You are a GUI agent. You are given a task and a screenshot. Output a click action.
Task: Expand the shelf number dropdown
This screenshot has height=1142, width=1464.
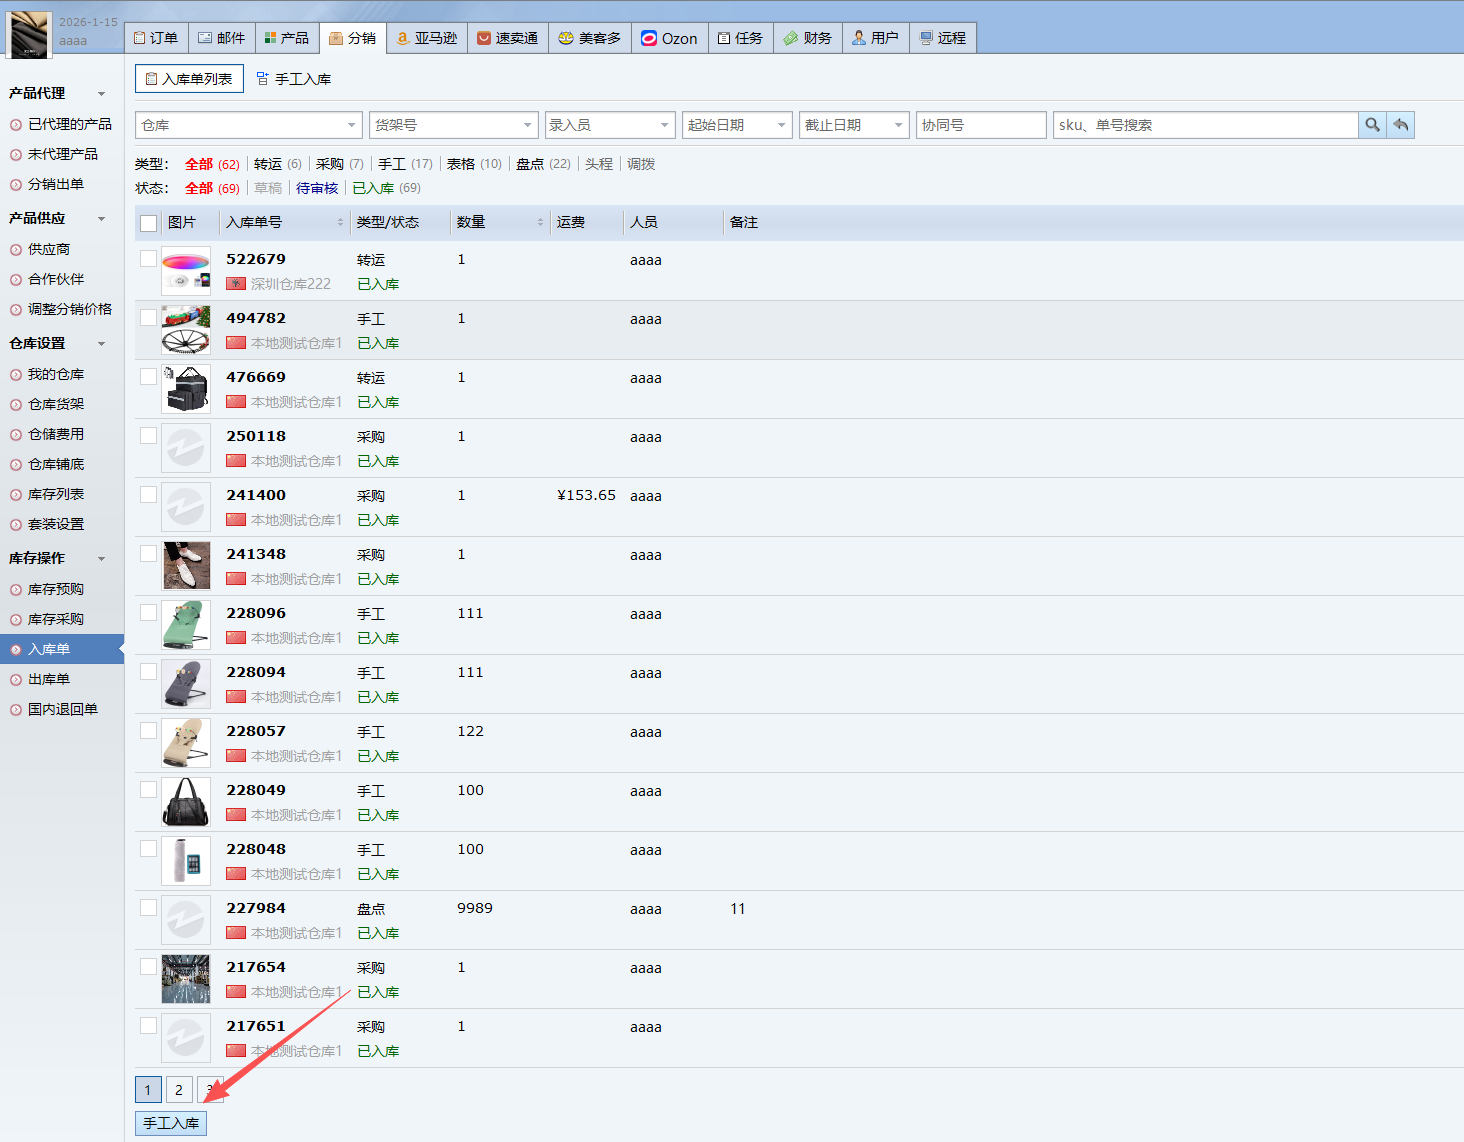(x=453, y=125)
